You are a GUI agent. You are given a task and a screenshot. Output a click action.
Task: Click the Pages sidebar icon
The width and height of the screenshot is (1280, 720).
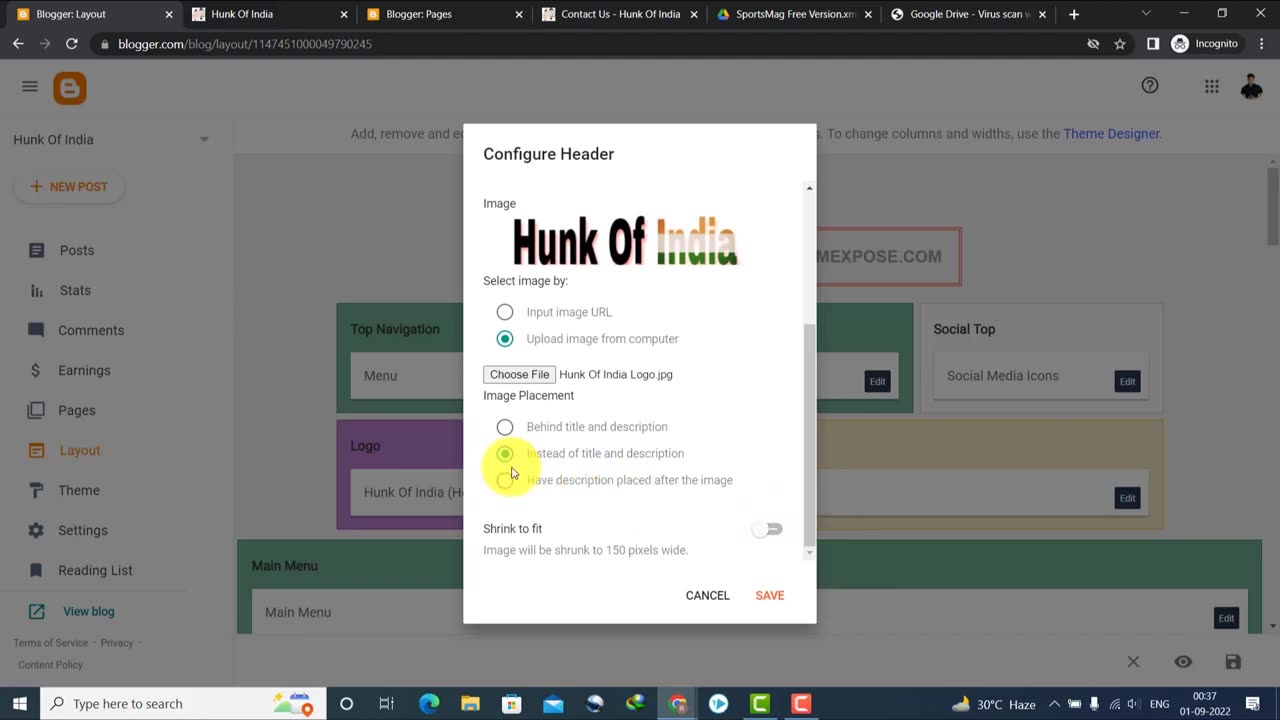point(36,410)
